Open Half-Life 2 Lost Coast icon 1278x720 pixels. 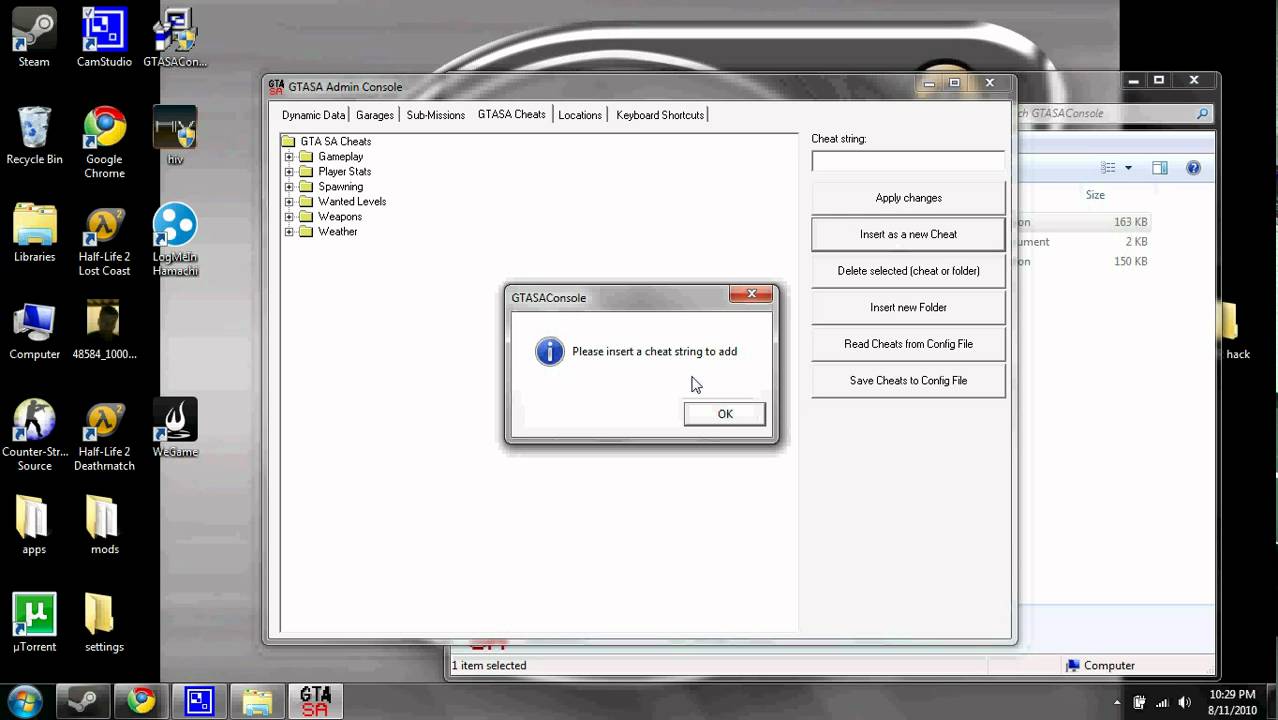click(x=104, y=240)
